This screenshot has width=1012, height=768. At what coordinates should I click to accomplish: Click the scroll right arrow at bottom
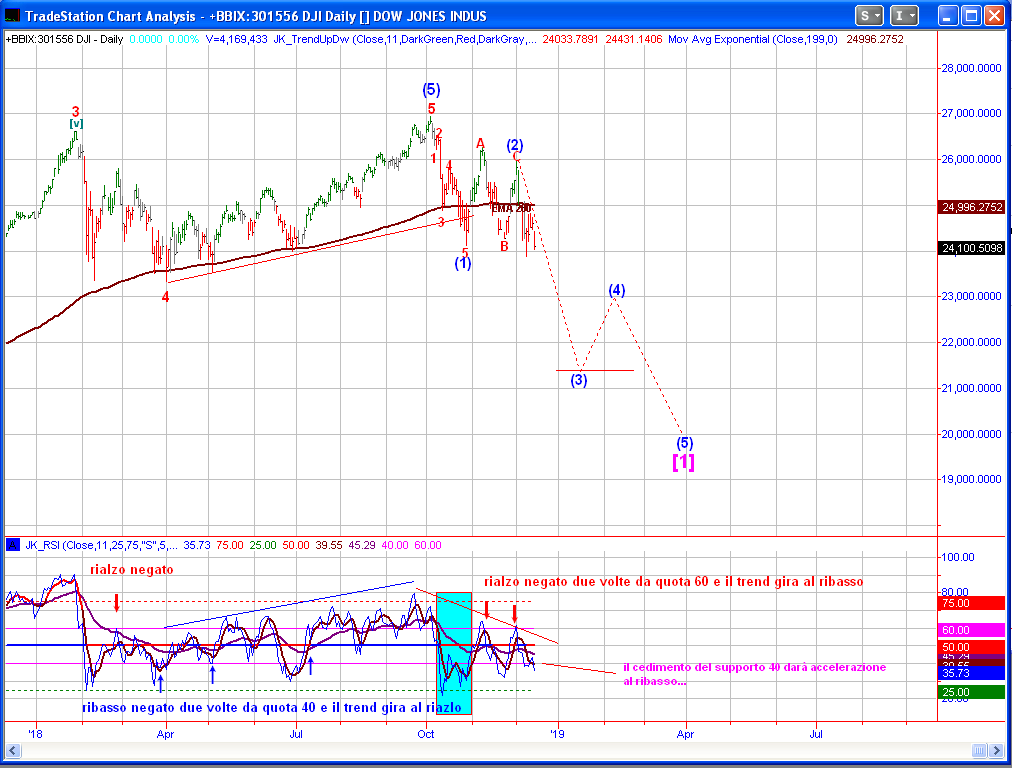[x=998, y=751]
